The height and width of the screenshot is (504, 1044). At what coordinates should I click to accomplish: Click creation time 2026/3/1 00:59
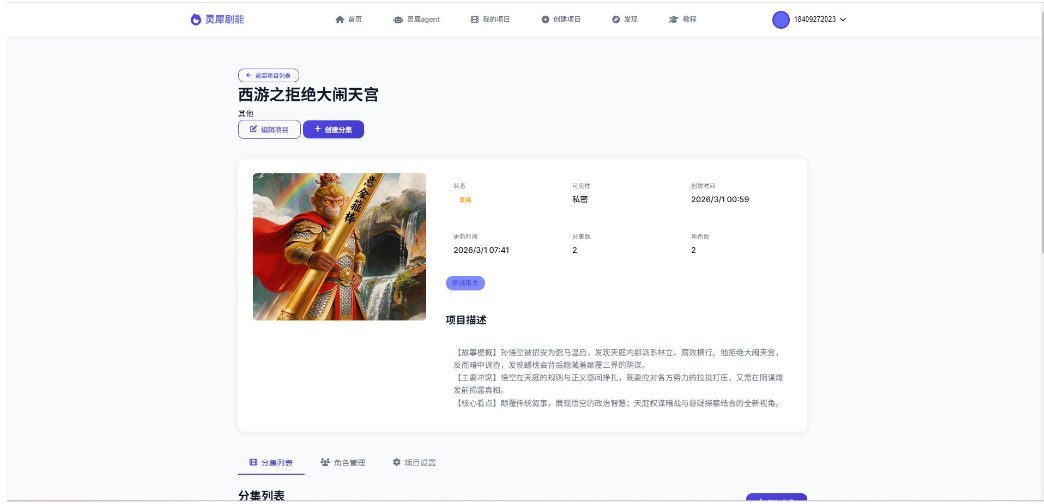pyautogui.click(x=720, y=199)
